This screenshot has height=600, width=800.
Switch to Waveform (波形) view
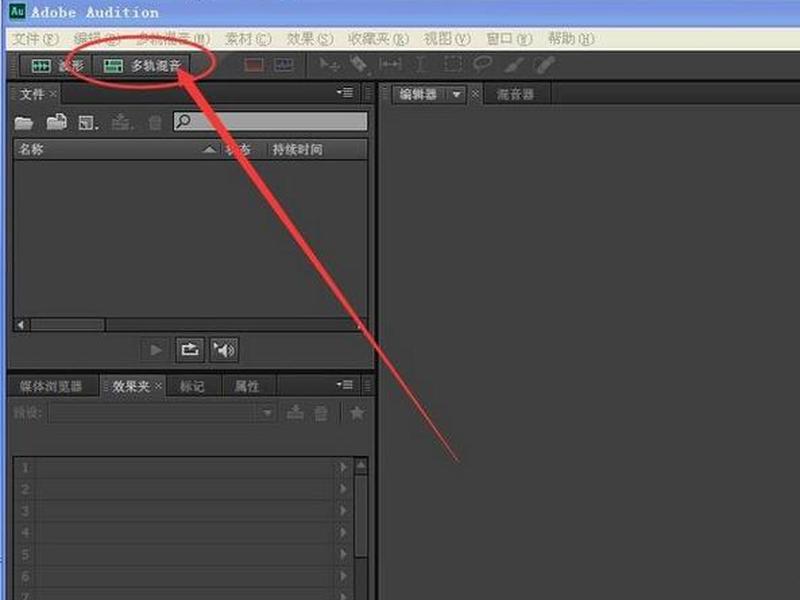coord(56,65)
